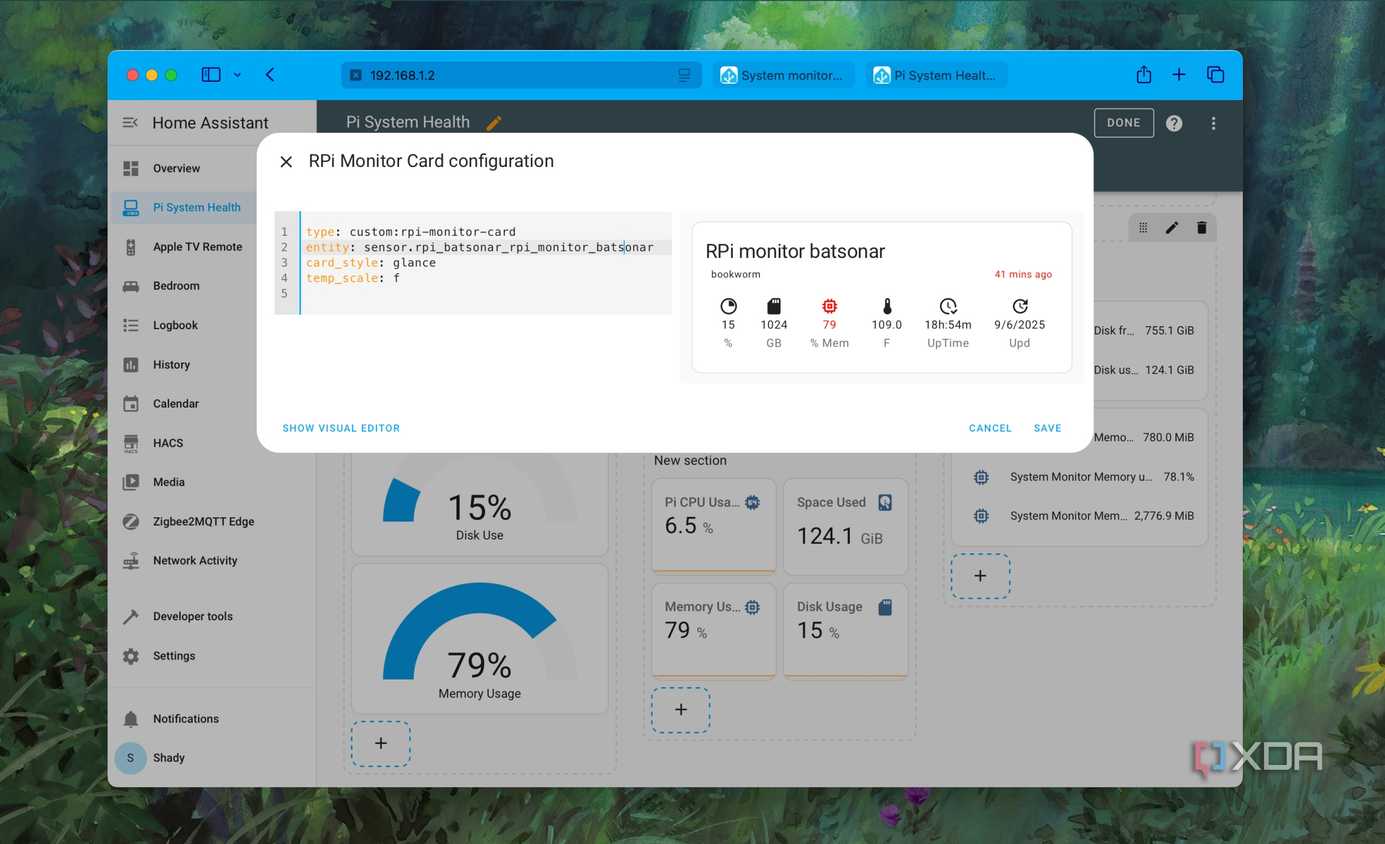Click the thermometer temperature icon in preview
This screenshot has height=844, width=1385.
coord(887,306)
